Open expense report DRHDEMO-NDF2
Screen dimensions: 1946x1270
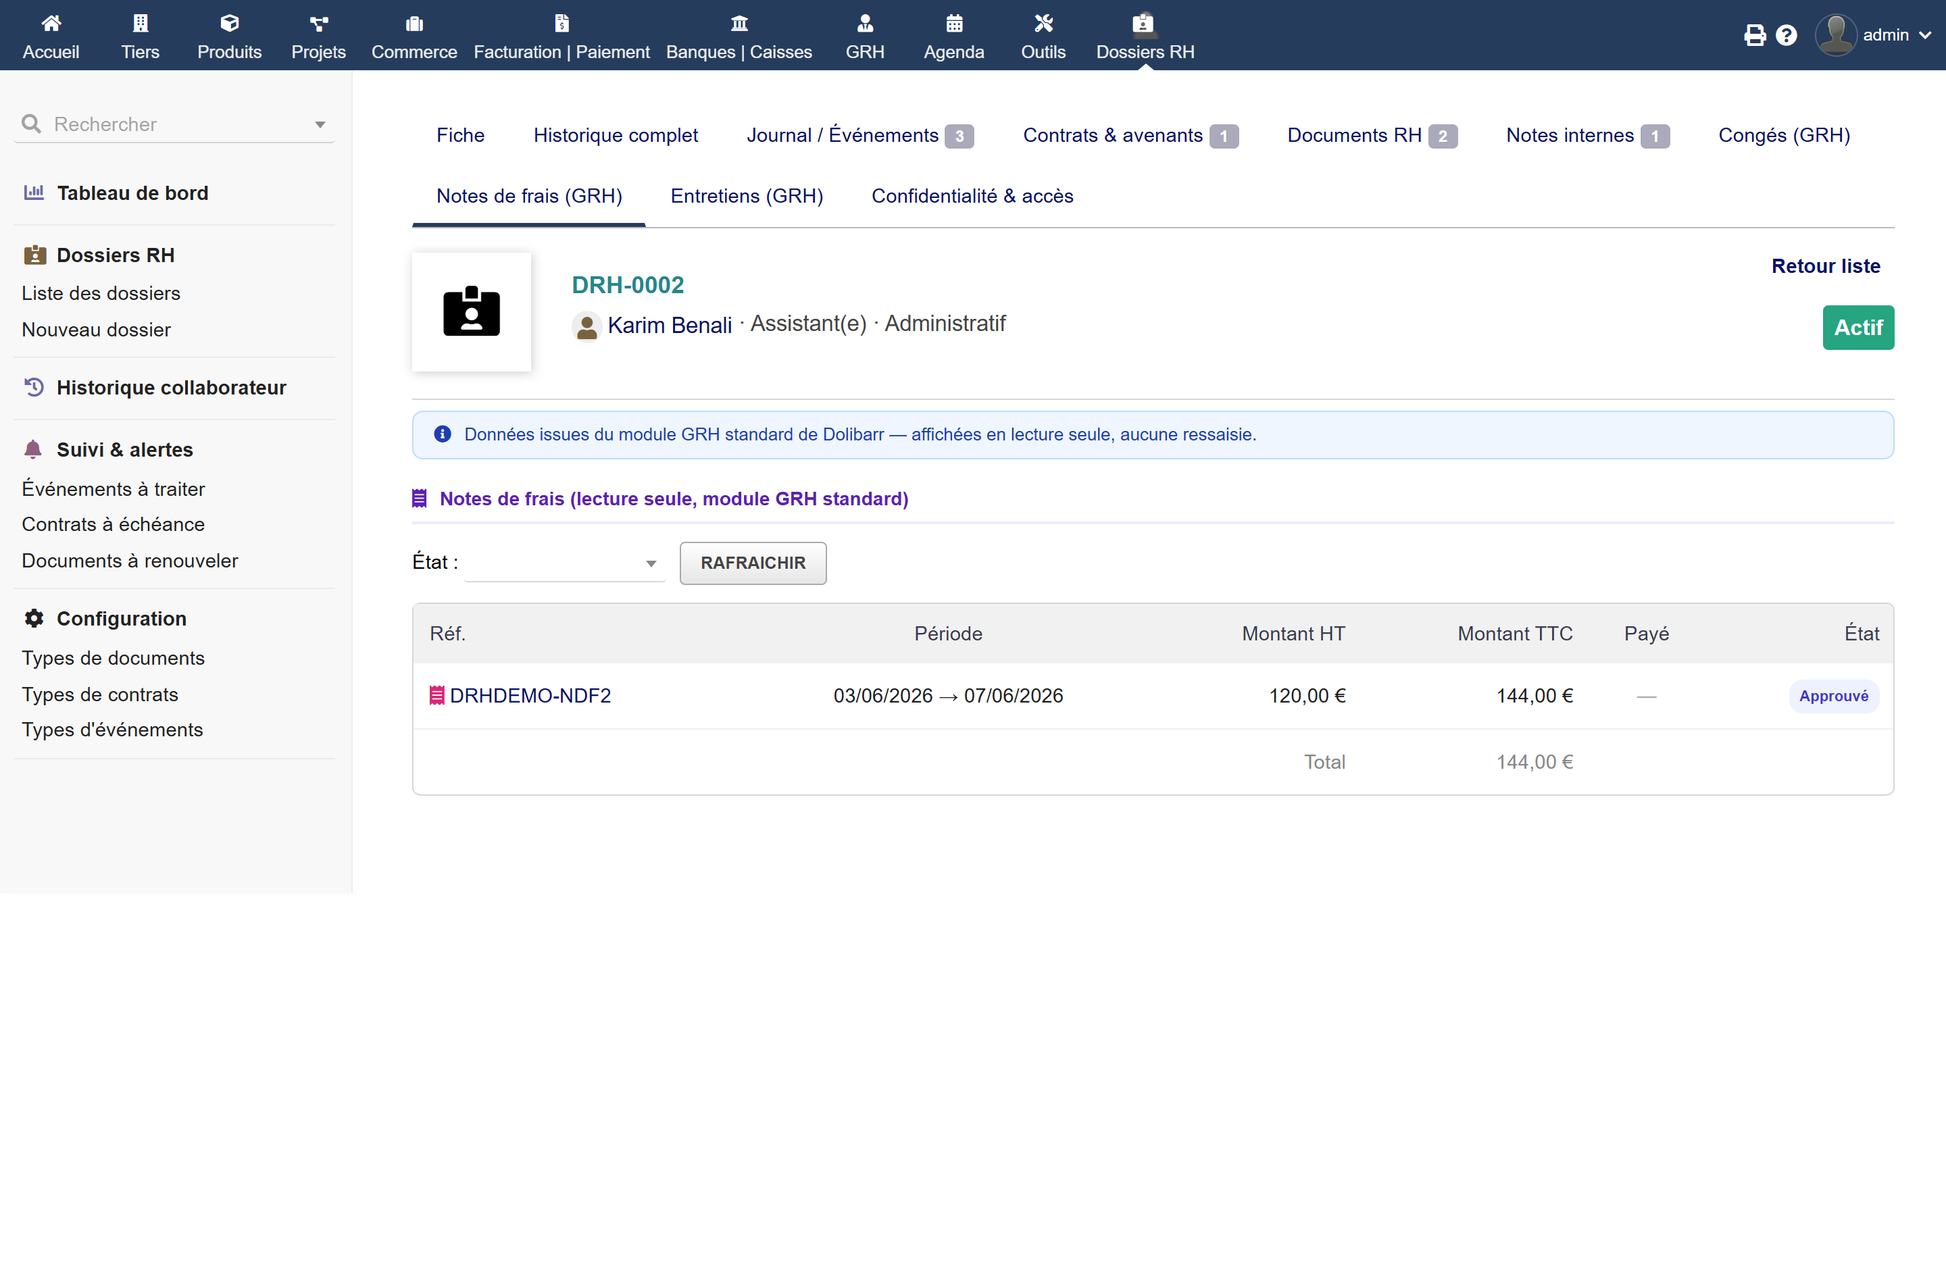click(x=530, y=695)
